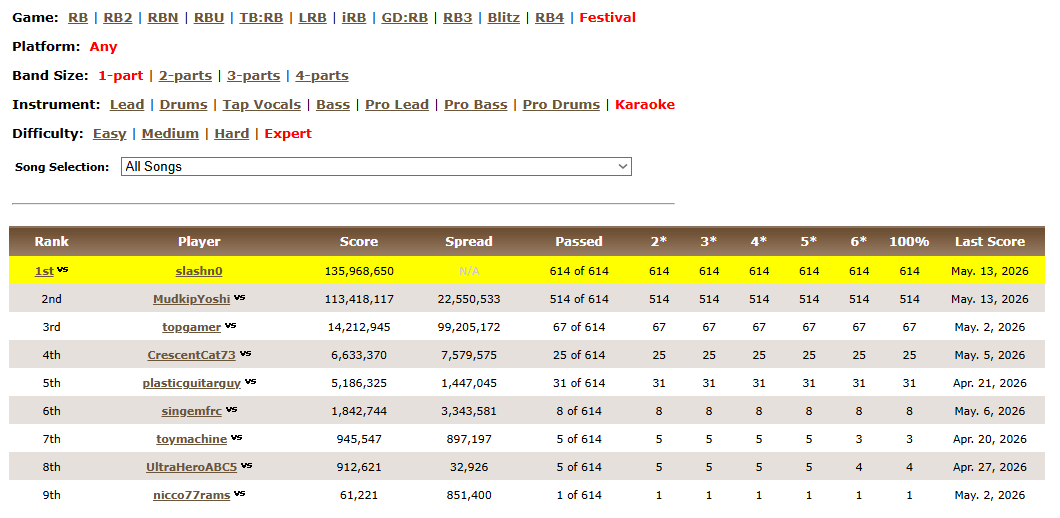
Task: Click the Spread column header
Action: (x=468, y=241)
